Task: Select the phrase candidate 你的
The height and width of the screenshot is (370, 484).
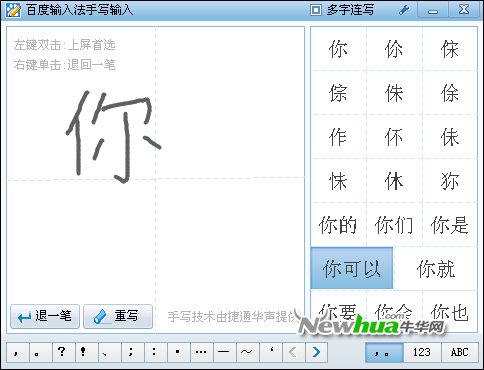Action: click(x=338, y=225)
